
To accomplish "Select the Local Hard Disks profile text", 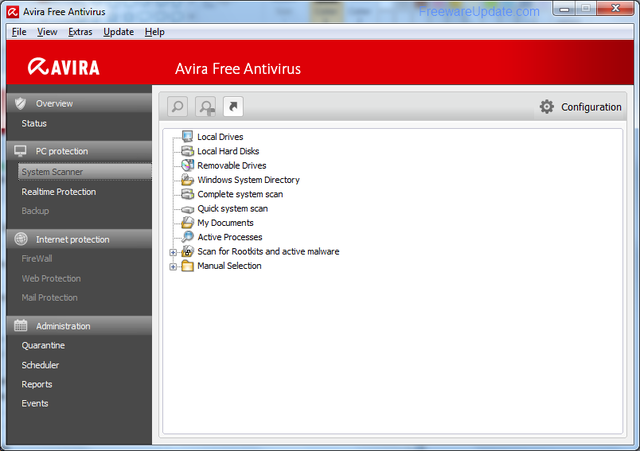I will 228,151.
